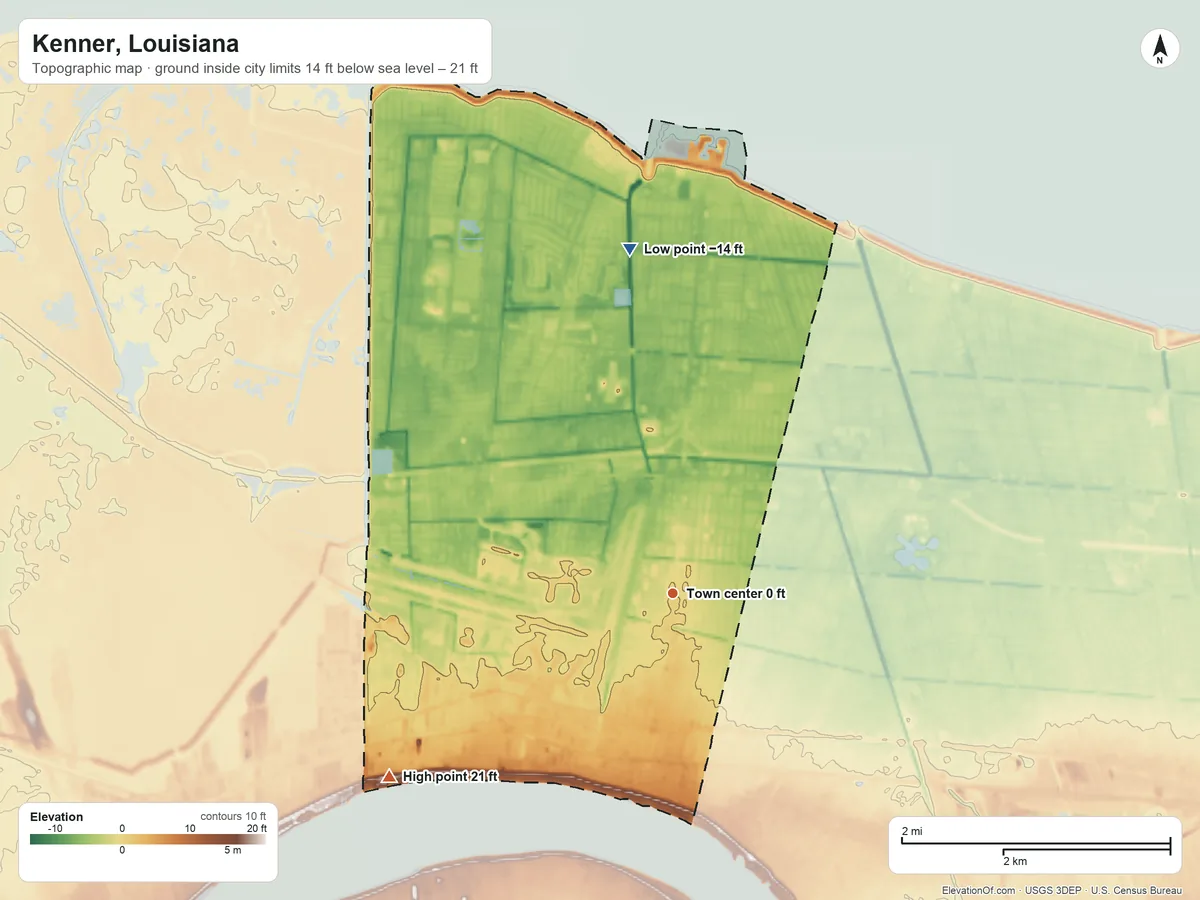This screenshot has width=1200, height=900.
Task: Click the high point triangle marker
Action: (389, 775)
